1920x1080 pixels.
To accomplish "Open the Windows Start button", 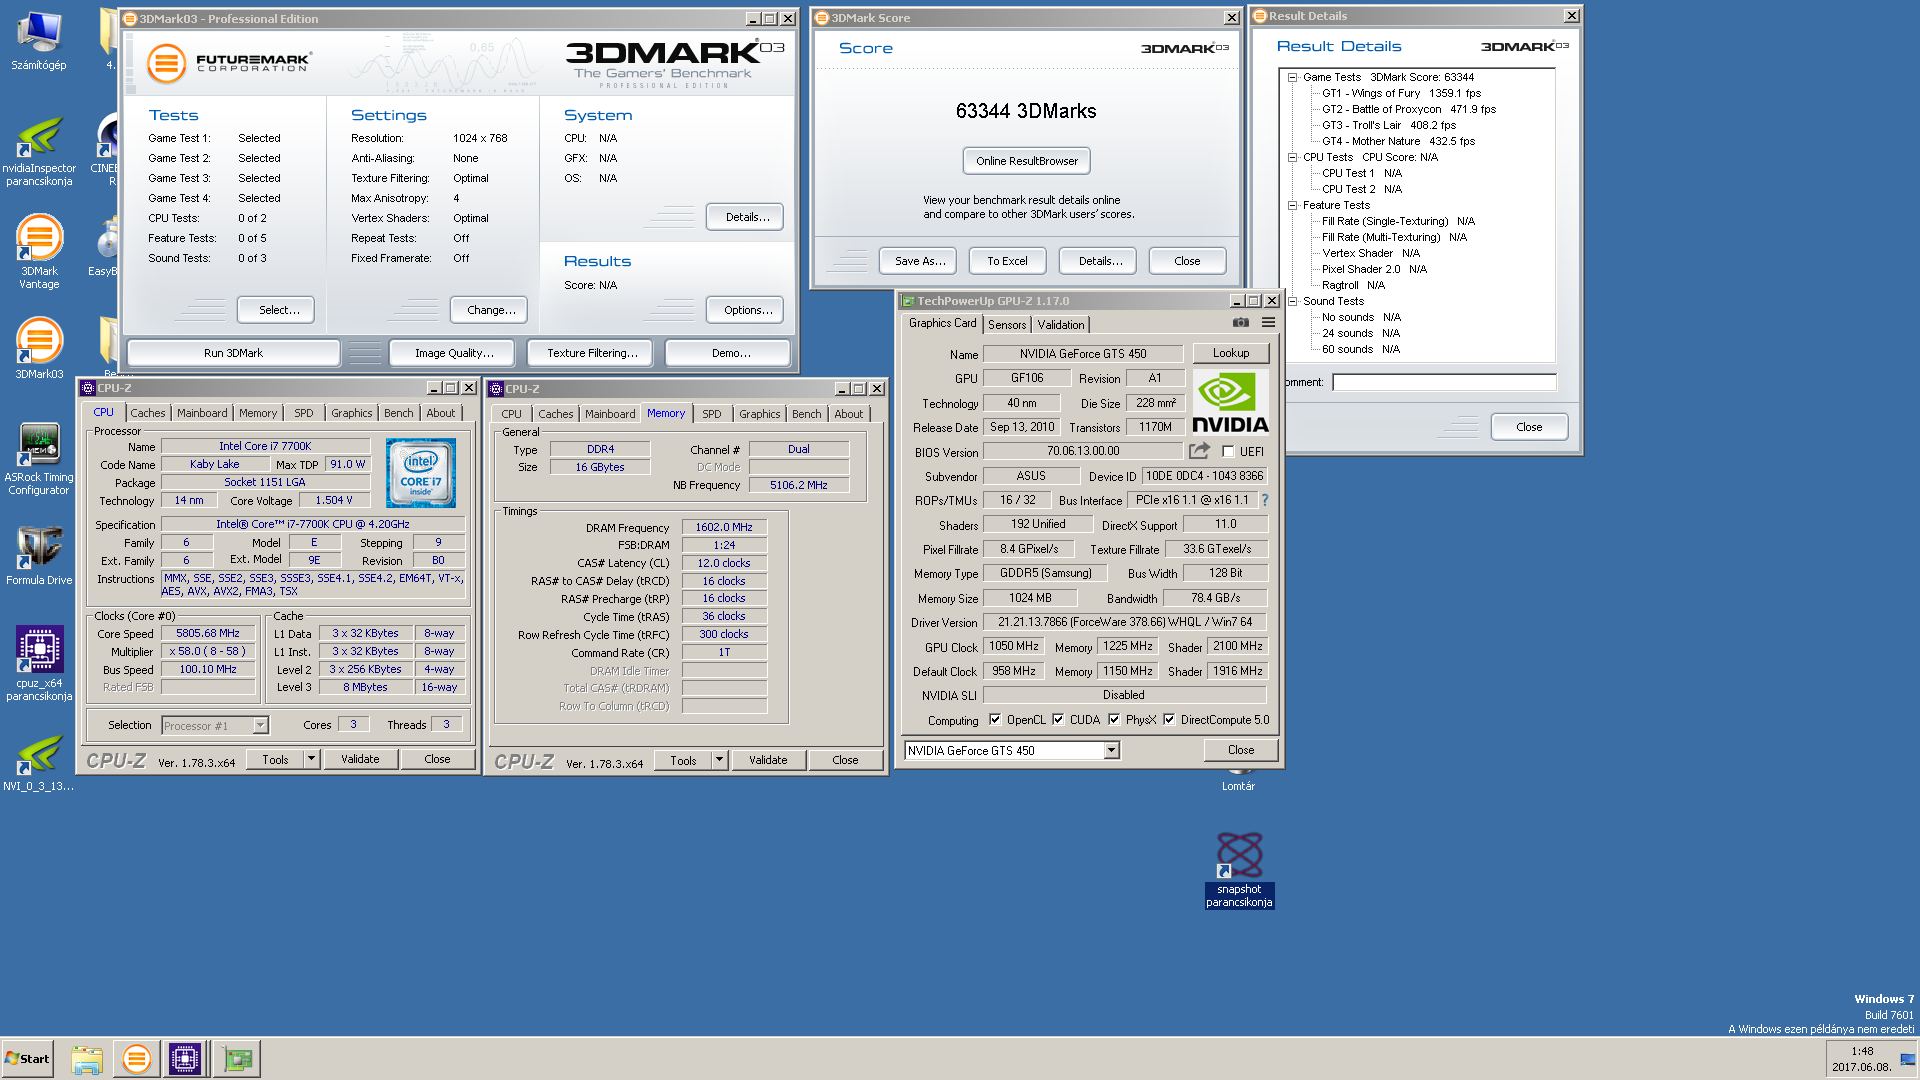I will 27,1059.
